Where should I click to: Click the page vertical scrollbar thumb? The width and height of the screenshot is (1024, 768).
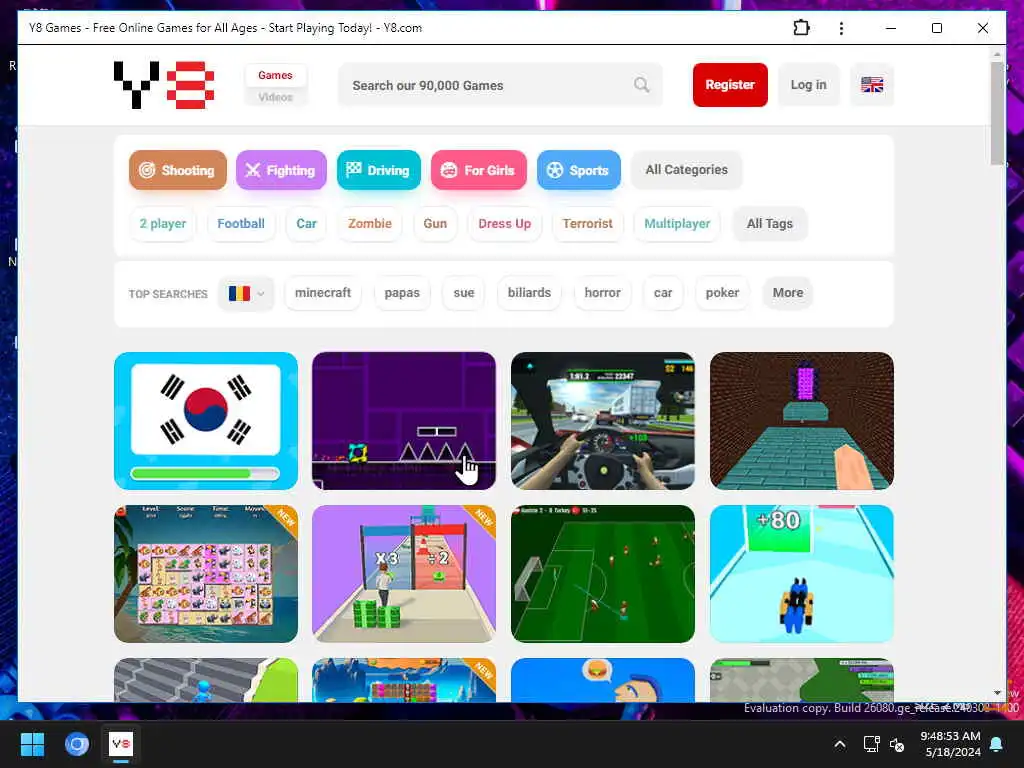click(x=997, y=113)
